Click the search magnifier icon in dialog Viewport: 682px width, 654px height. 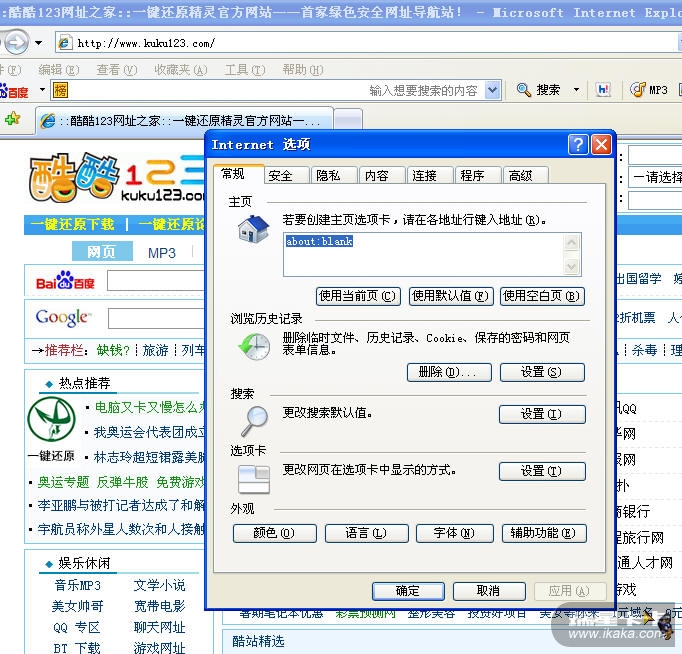(x=254, y=420)
